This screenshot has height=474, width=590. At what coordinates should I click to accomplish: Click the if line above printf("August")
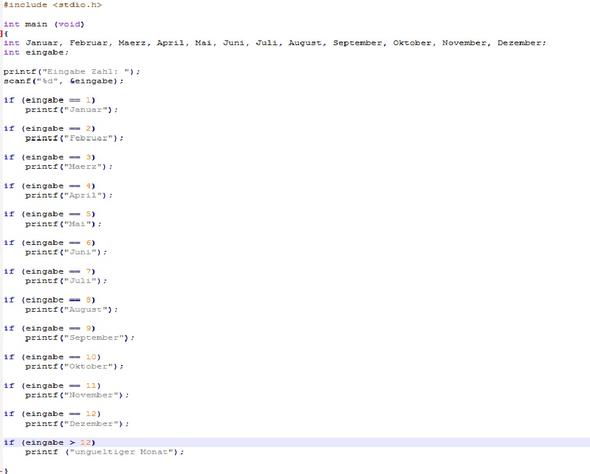coord(49,300)
